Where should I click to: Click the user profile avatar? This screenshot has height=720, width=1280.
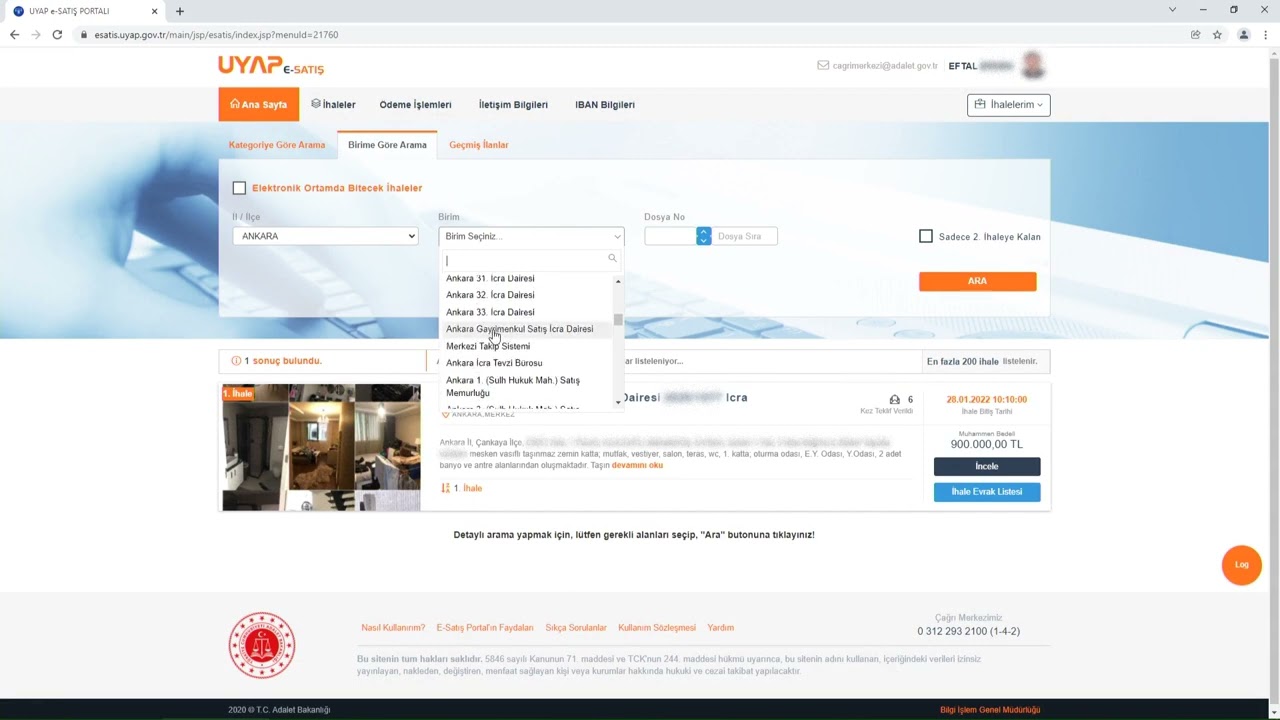click(1033, 66)
